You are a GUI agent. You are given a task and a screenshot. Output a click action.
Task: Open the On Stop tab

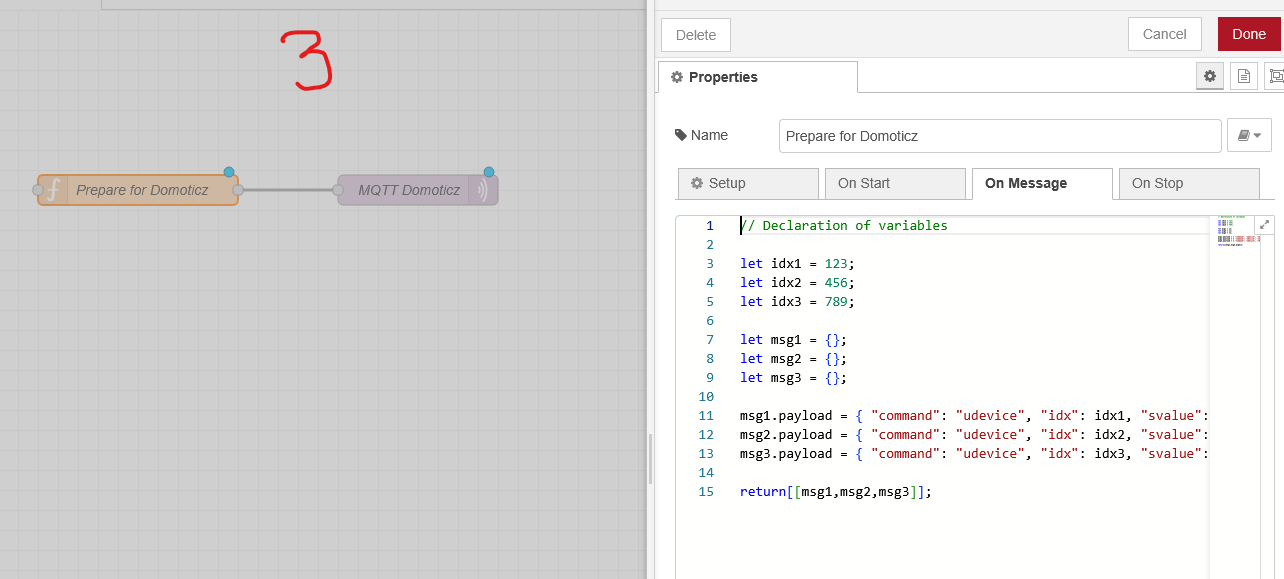coord(1189,183)
